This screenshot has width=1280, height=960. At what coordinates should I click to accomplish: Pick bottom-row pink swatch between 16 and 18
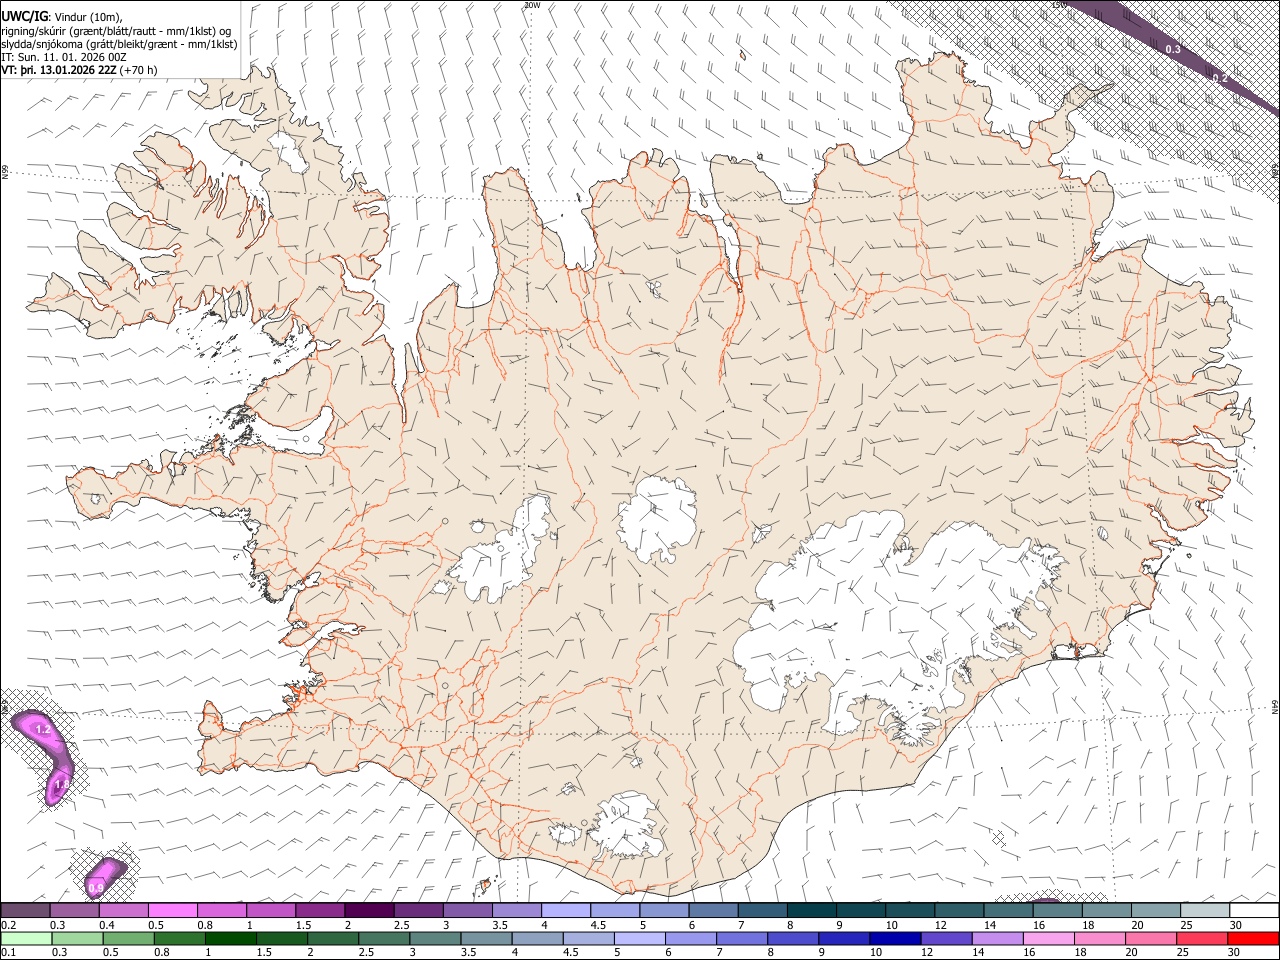[1049, 938]
